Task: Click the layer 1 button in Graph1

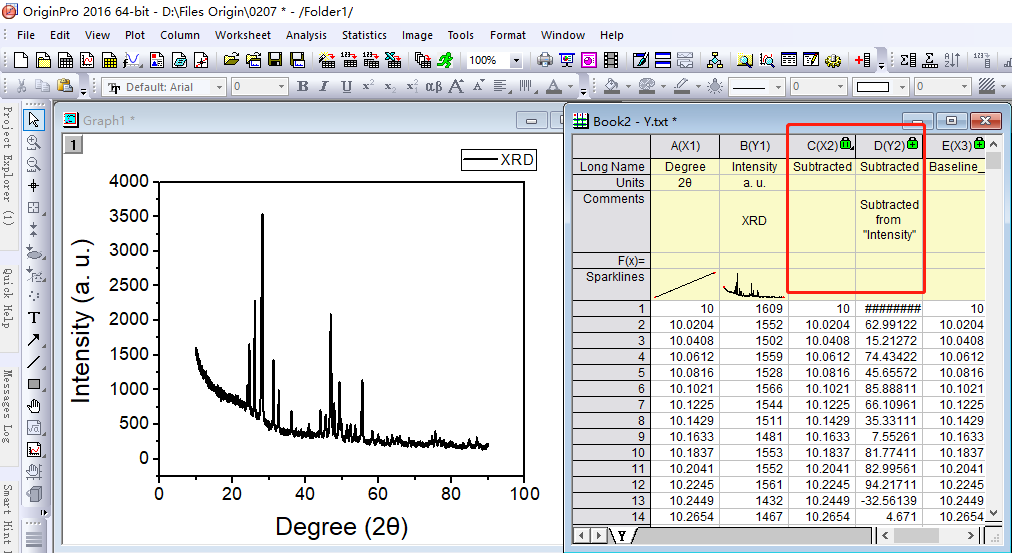Action: click(x=74, y=145)
